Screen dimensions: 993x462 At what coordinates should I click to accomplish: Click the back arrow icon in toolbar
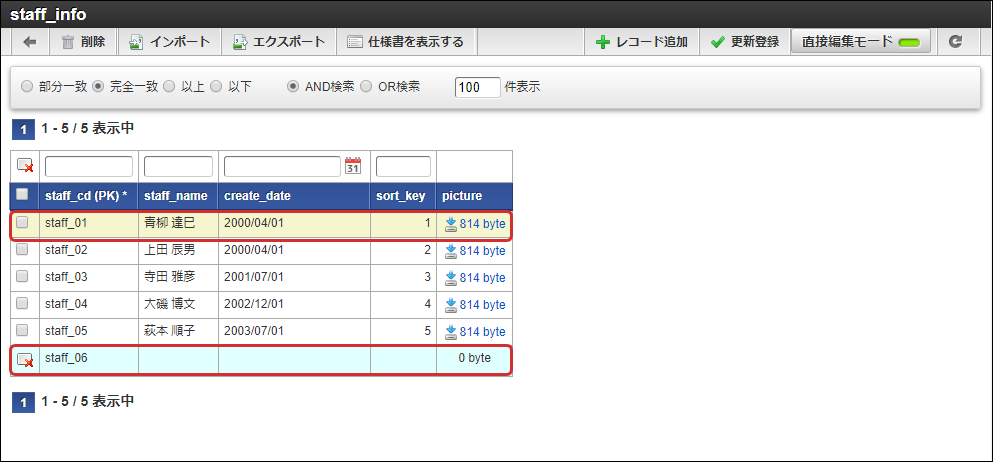[30, 42]
